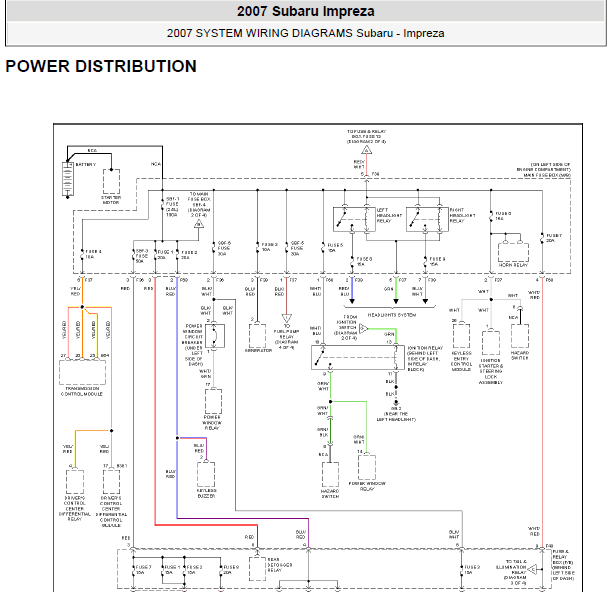
Task: Click the Right Headlight Relay box
Action: coord(427,219)
